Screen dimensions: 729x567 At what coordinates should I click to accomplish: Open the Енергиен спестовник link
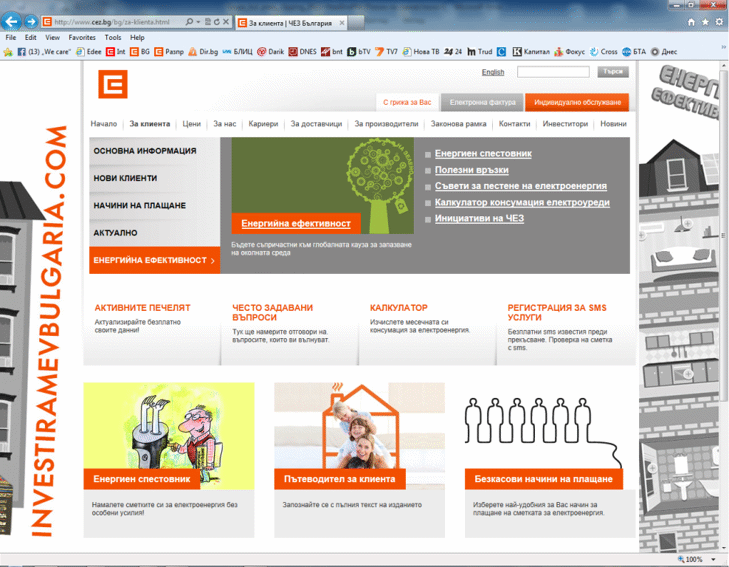click(483, 153)
